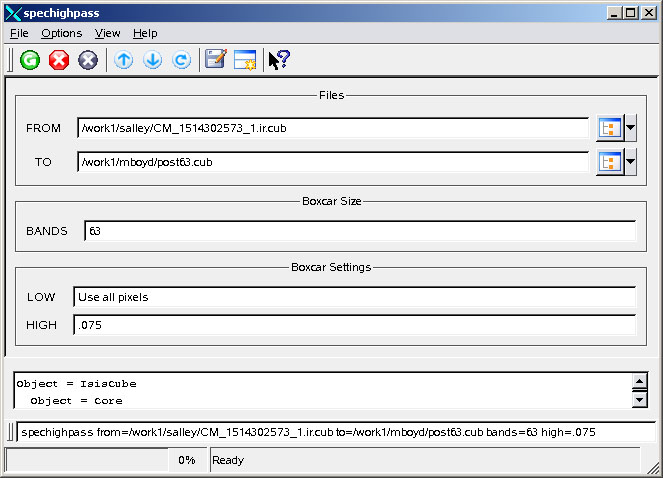Click the window-with-star icon in toolbar
Image resolution: width=663 pixels, height=478 pixels.
245,60
